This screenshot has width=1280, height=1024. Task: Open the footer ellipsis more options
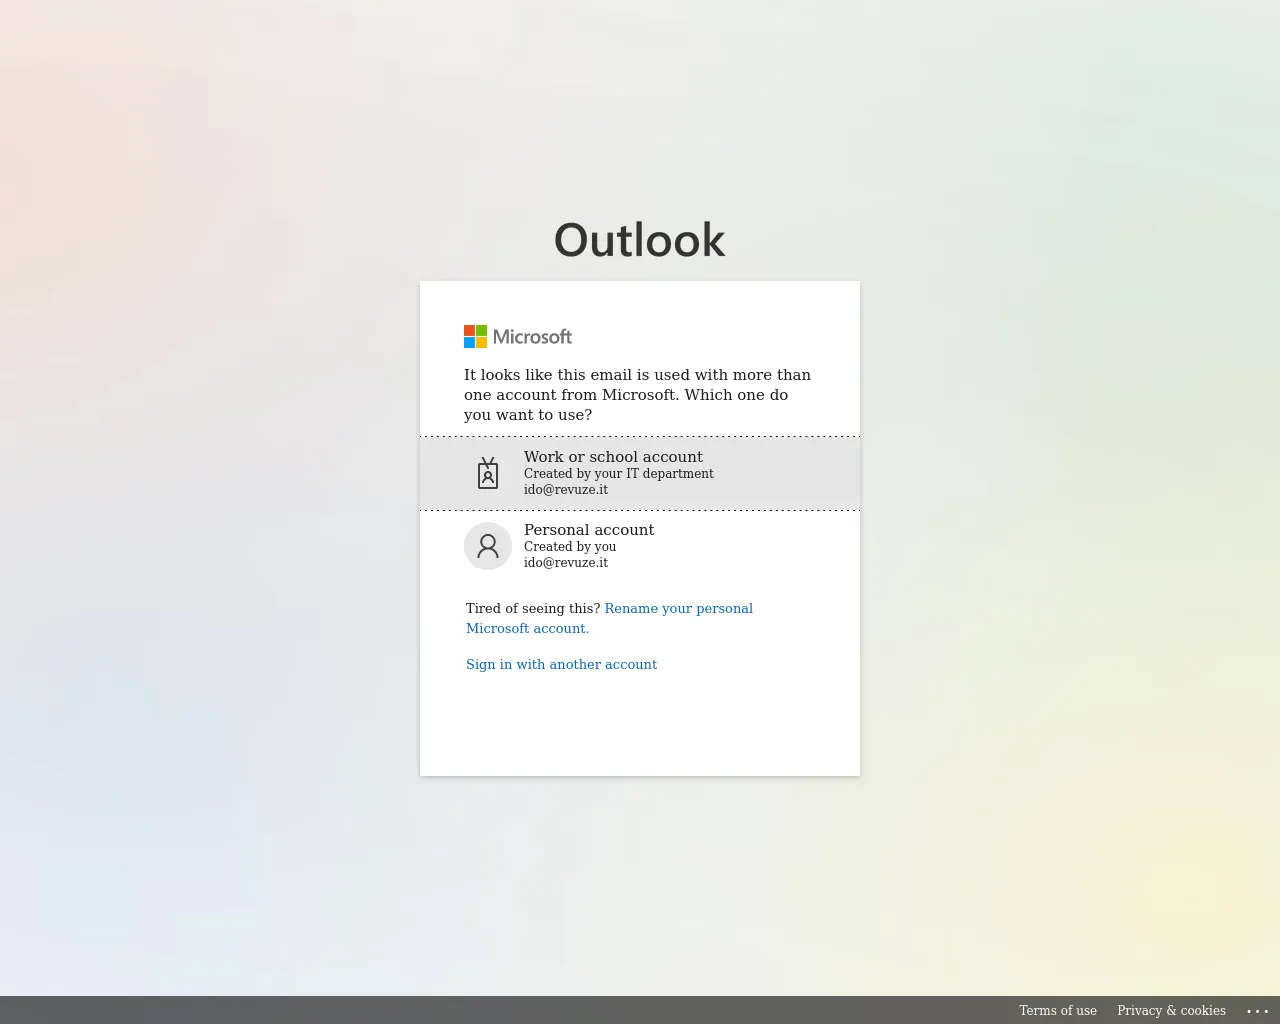coord(1257,1011)
